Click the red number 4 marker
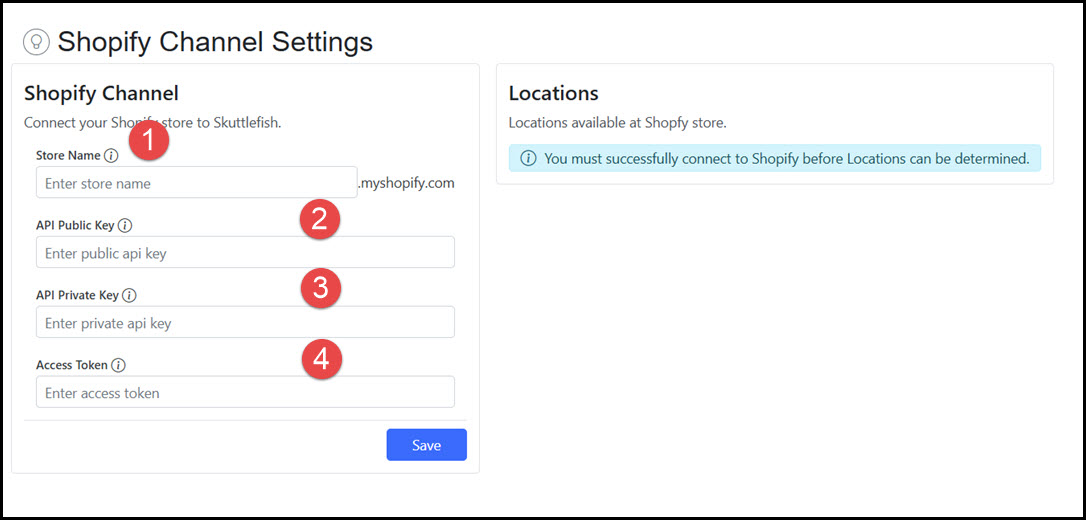Viewport: 1086px width, 520px height. tap(321, 359)
